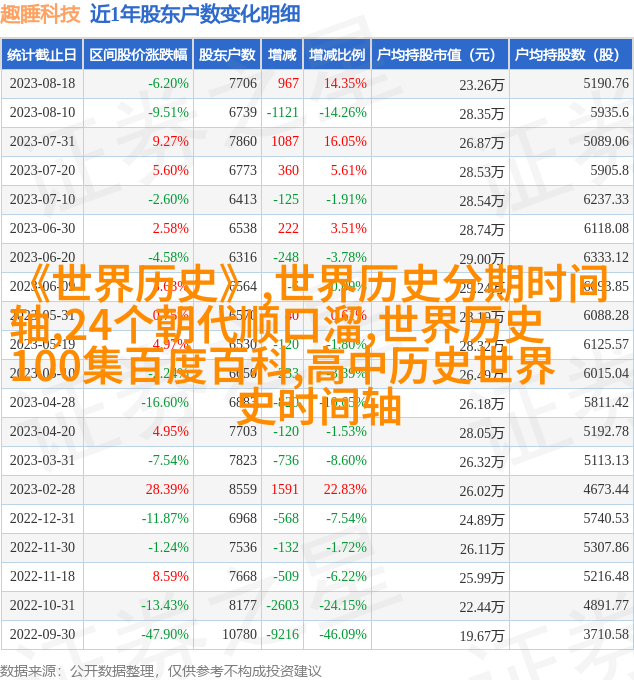Click the 区间股价涨跌幅 column header
The image size is (634, 680).
coord(138,55)
